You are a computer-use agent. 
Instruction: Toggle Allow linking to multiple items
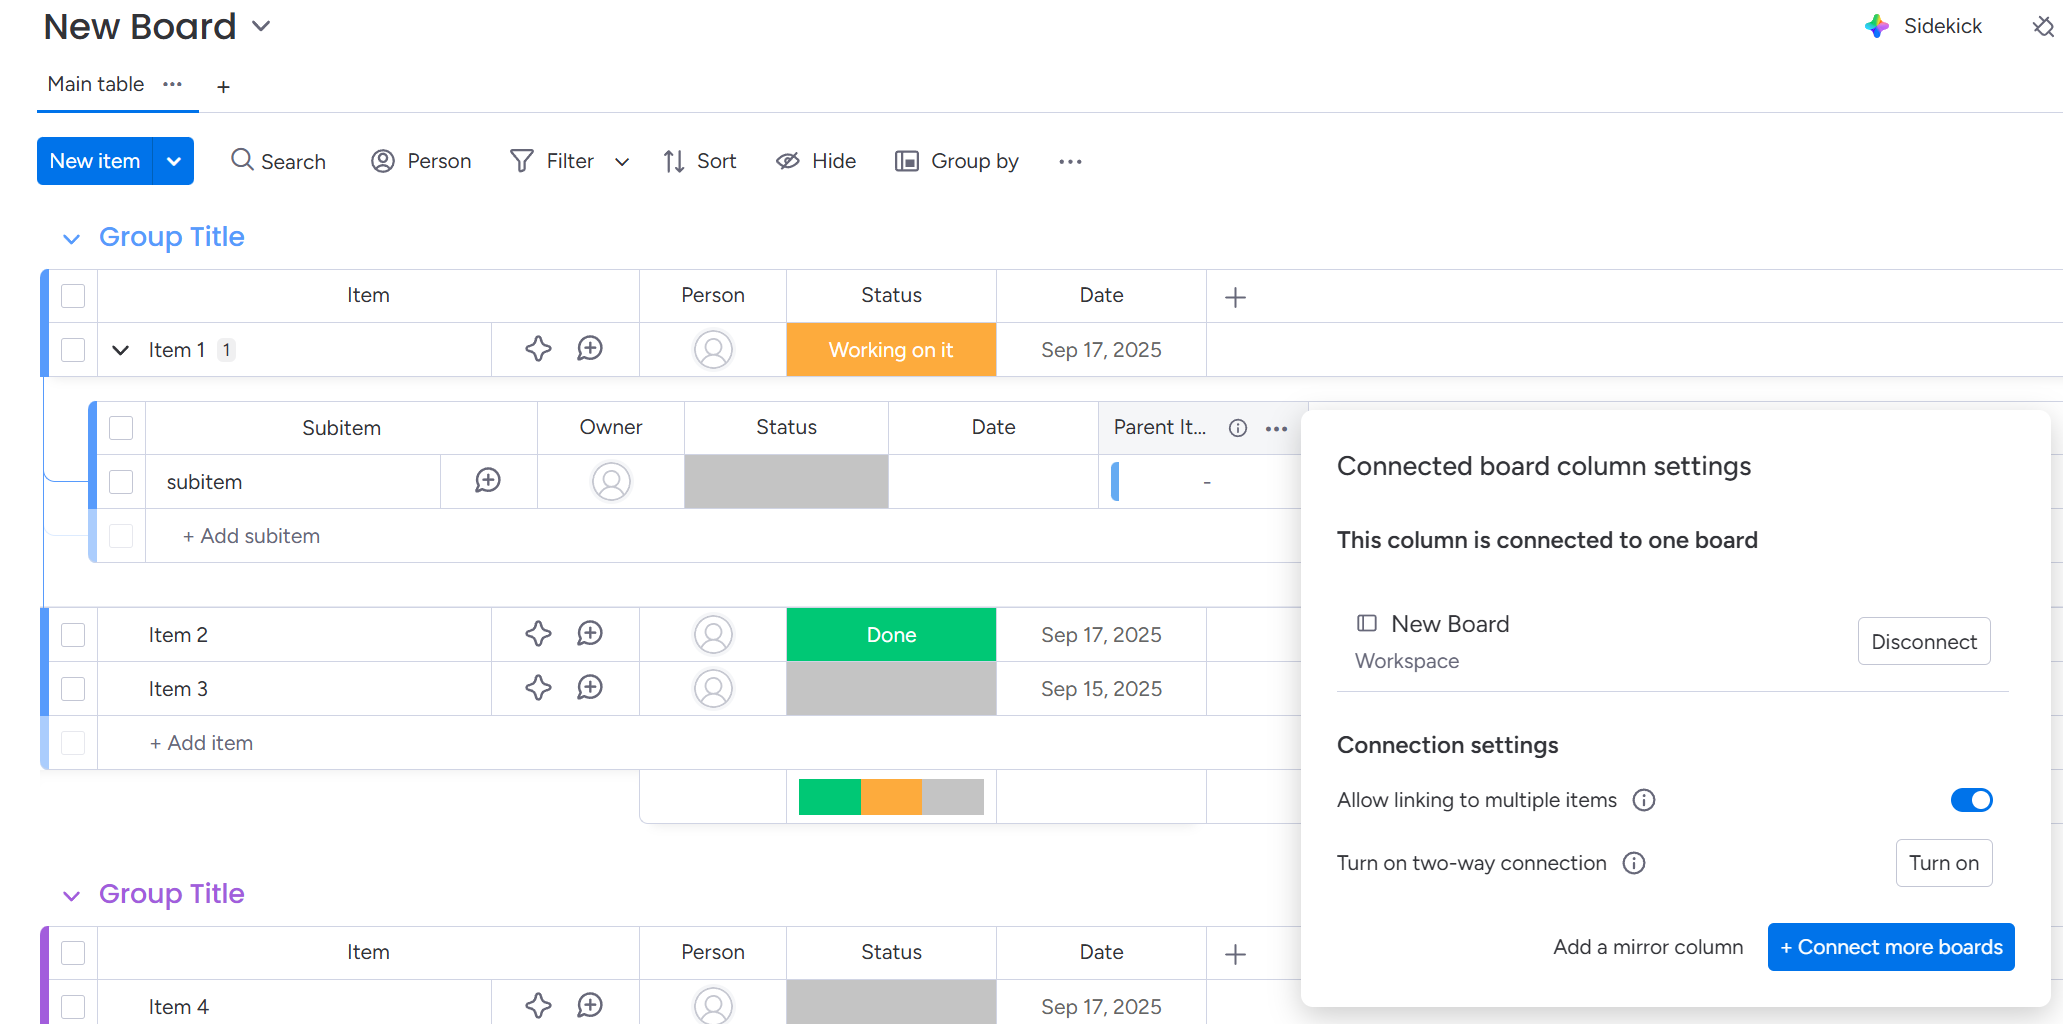coord(1971,800)
